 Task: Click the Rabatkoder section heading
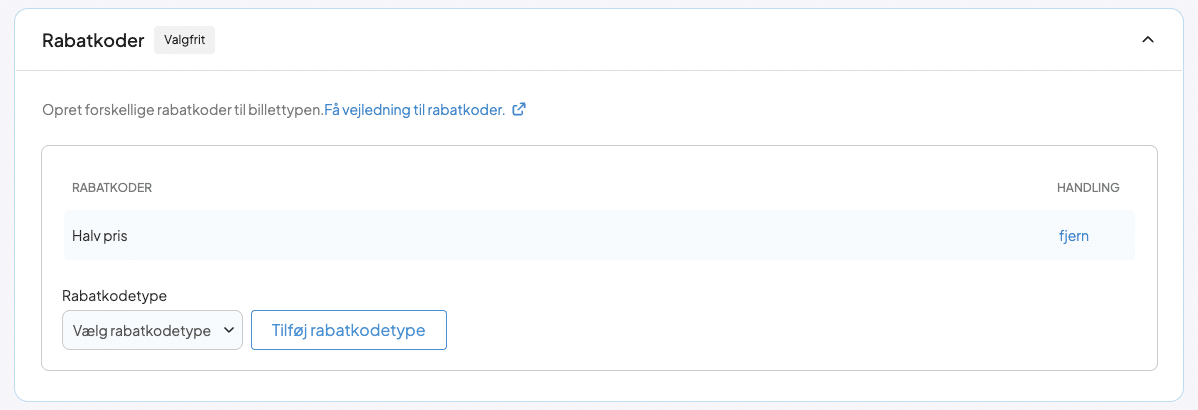tap(93, 41)
